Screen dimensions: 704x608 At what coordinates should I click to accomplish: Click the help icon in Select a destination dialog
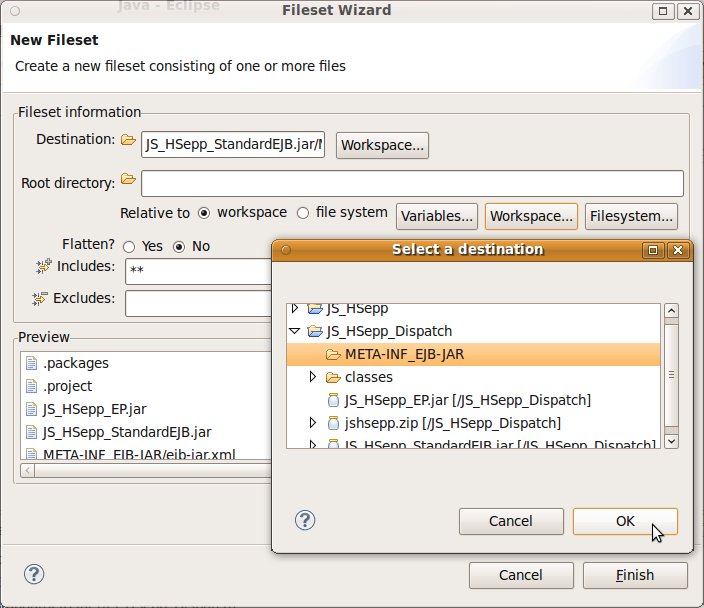coord(306,520)
